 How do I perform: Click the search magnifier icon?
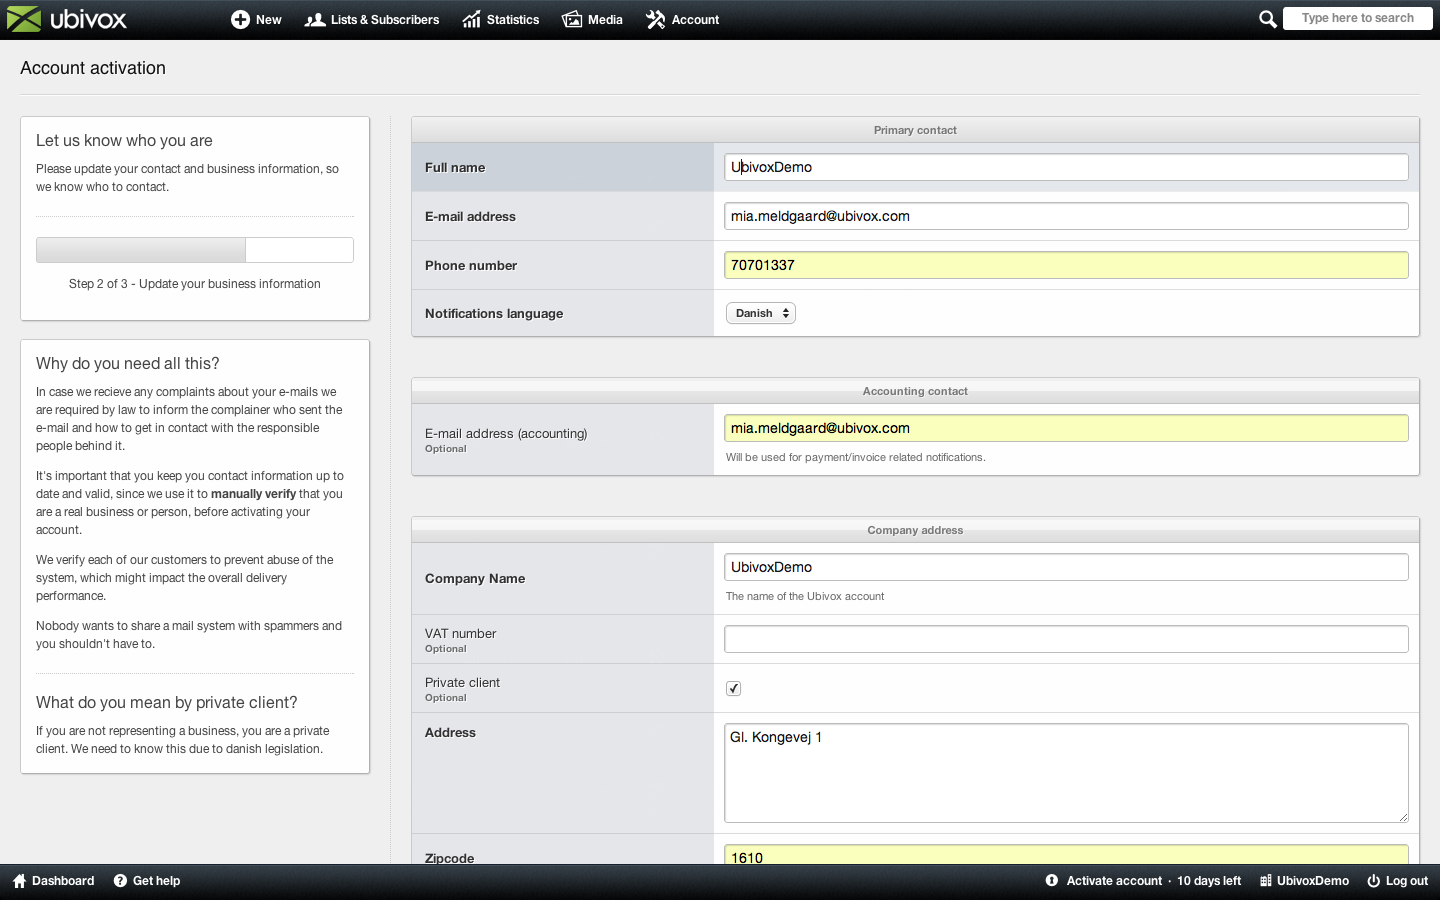coord(1268,19)
